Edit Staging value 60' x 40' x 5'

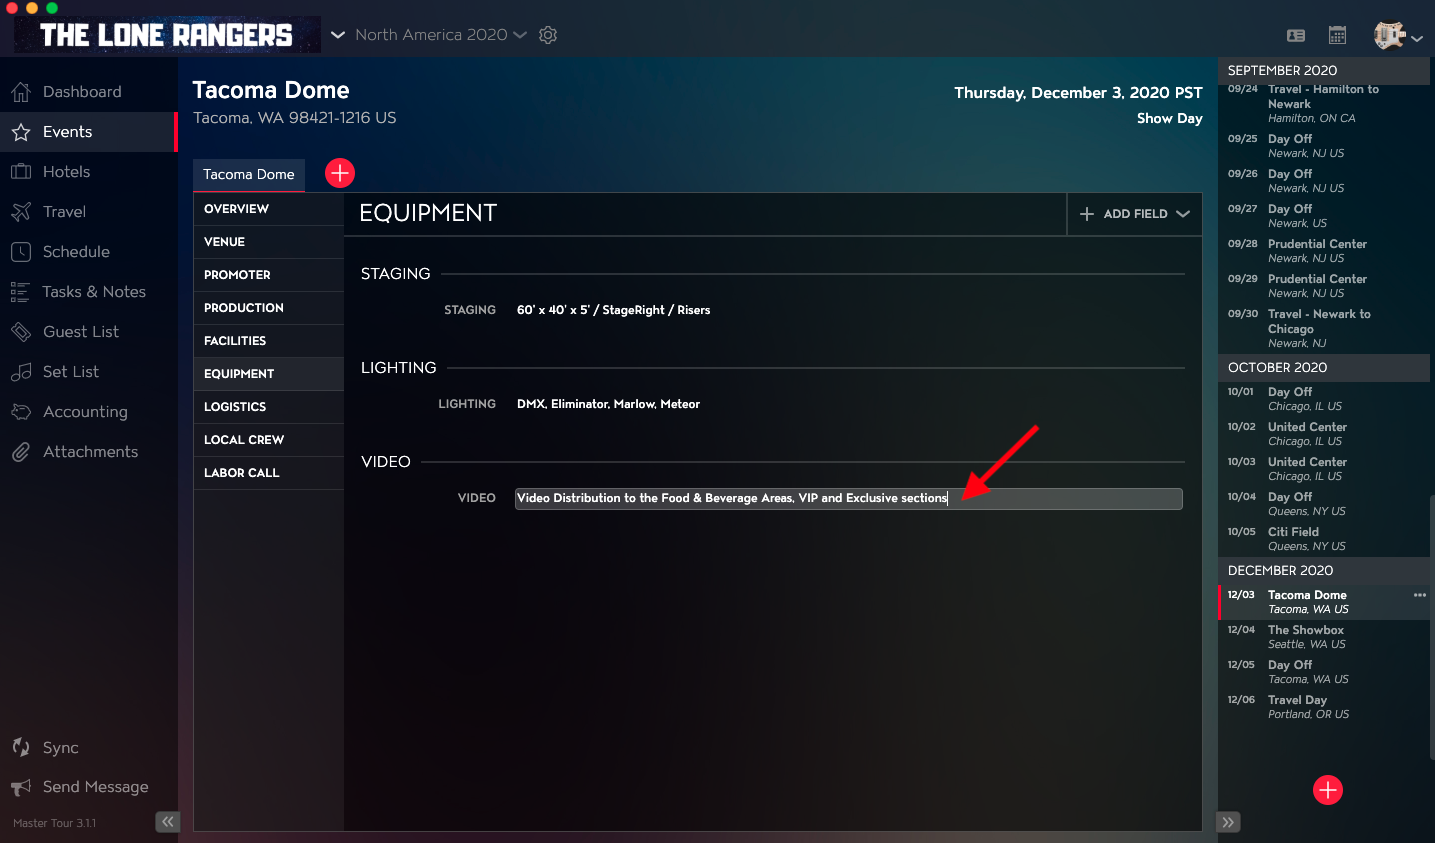[613, 310]
